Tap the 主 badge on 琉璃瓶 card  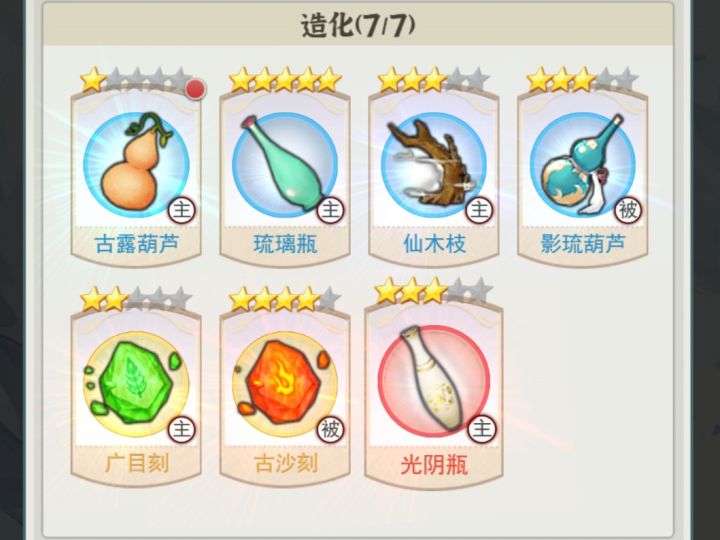click(x=331, y=210)
